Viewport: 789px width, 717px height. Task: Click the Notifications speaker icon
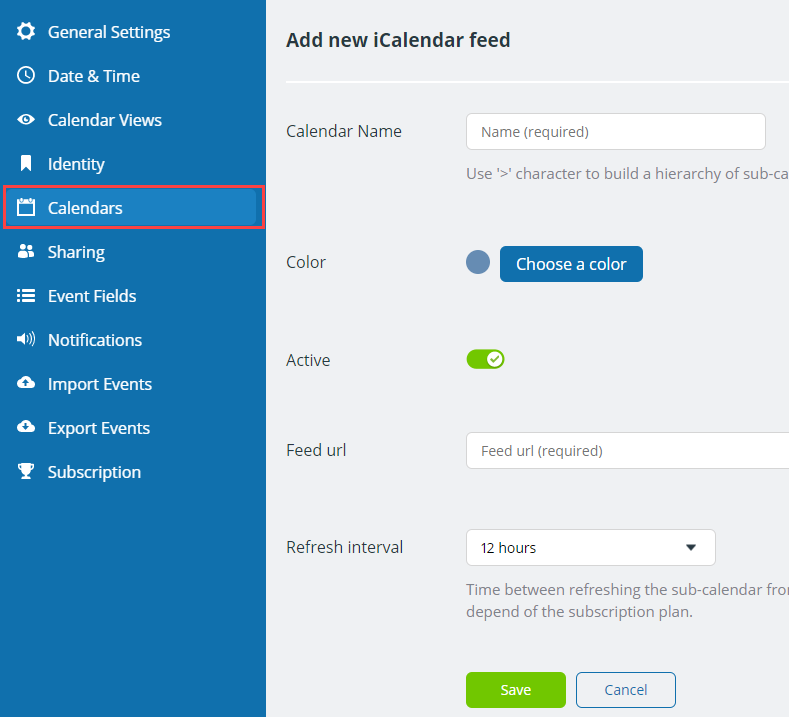(x=26, y=339)
